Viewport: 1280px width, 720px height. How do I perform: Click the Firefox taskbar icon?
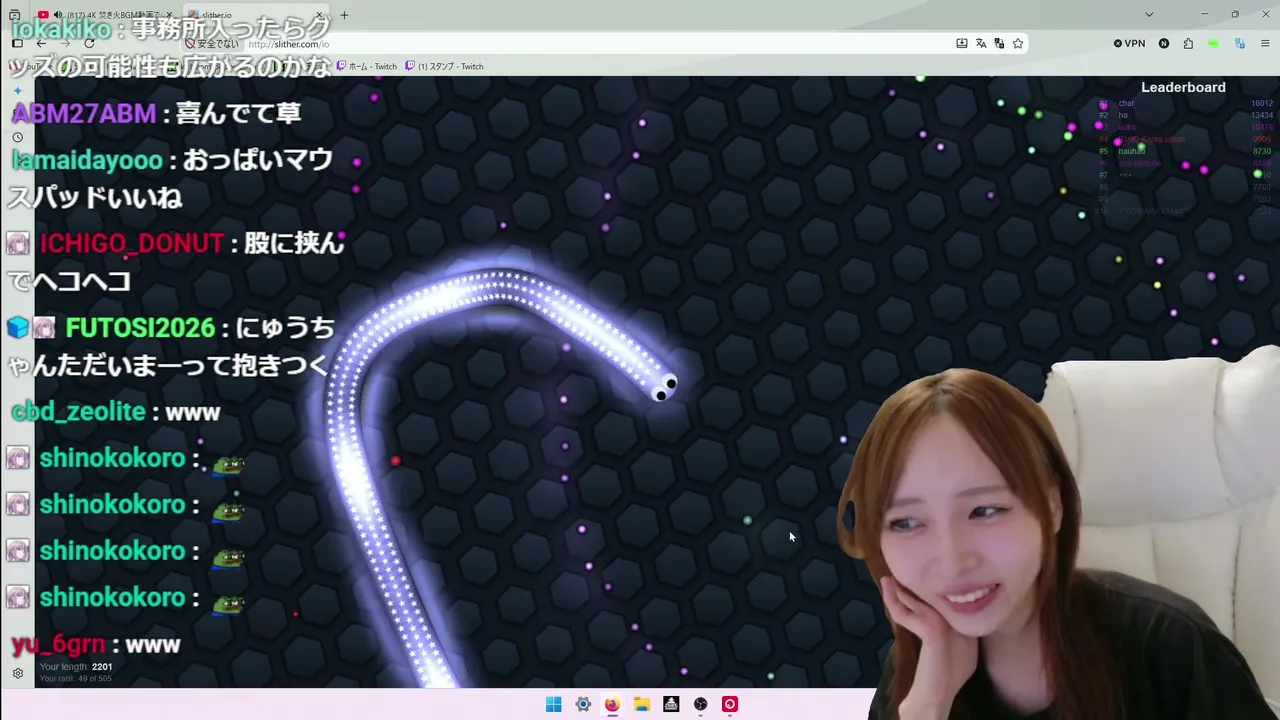[x=612, y=704]
